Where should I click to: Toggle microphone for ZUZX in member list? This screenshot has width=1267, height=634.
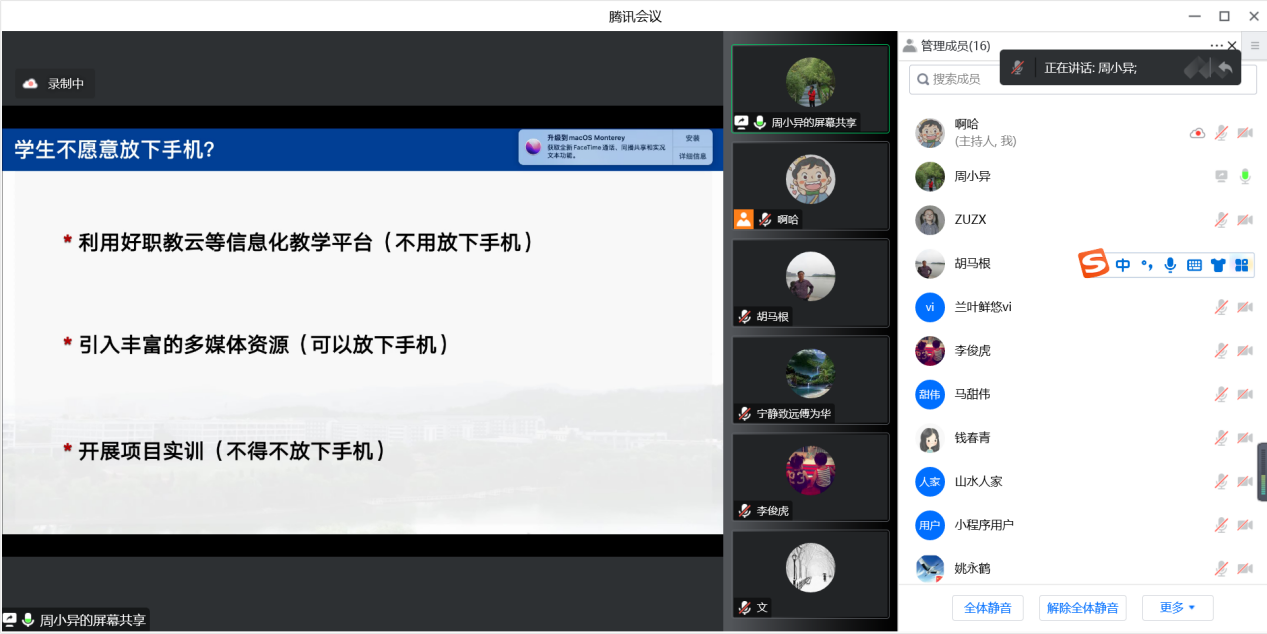(x=1221, y=220)
